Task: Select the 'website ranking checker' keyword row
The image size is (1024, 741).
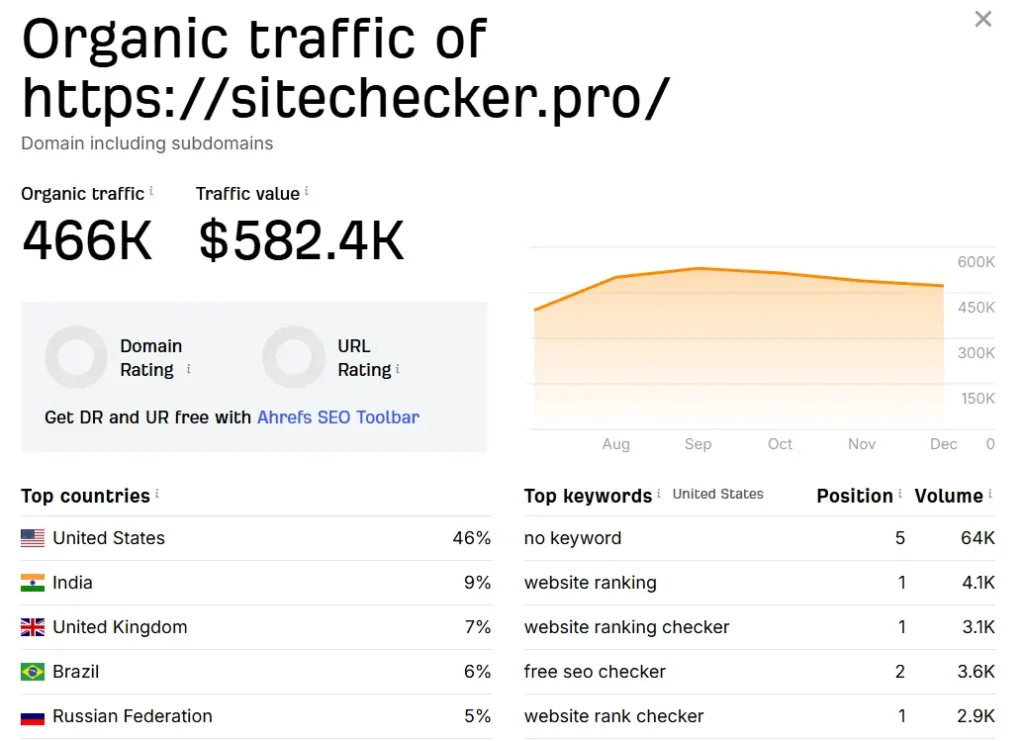Action: [x=627, y=627]
